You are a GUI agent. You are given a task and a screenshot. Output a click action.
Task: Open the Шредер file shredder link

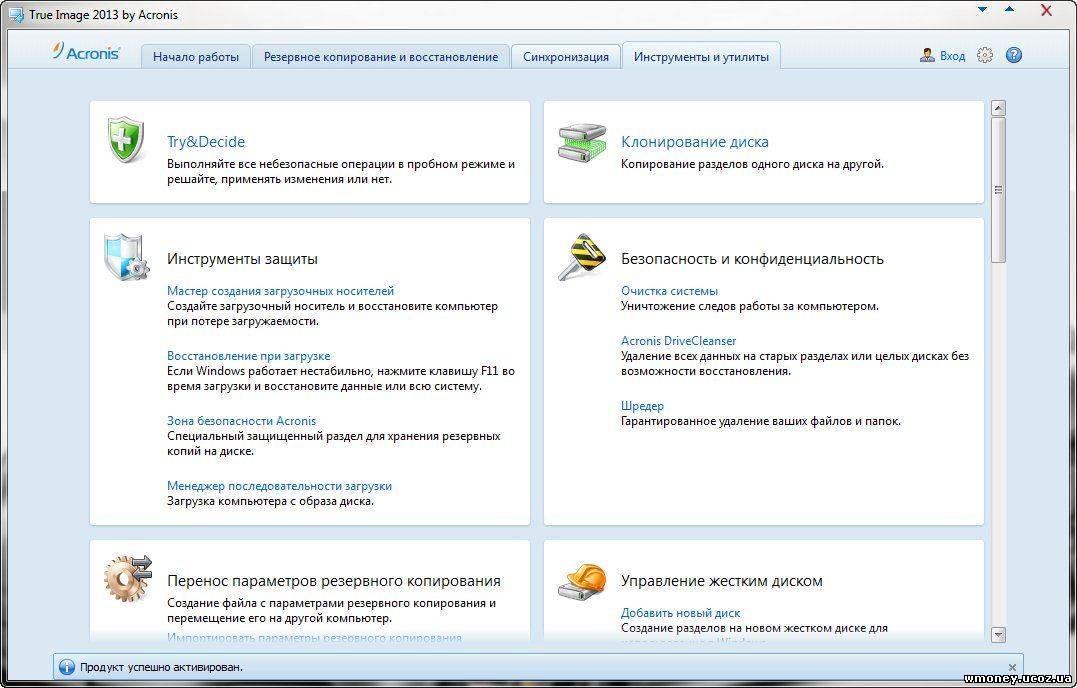point(642,406)
